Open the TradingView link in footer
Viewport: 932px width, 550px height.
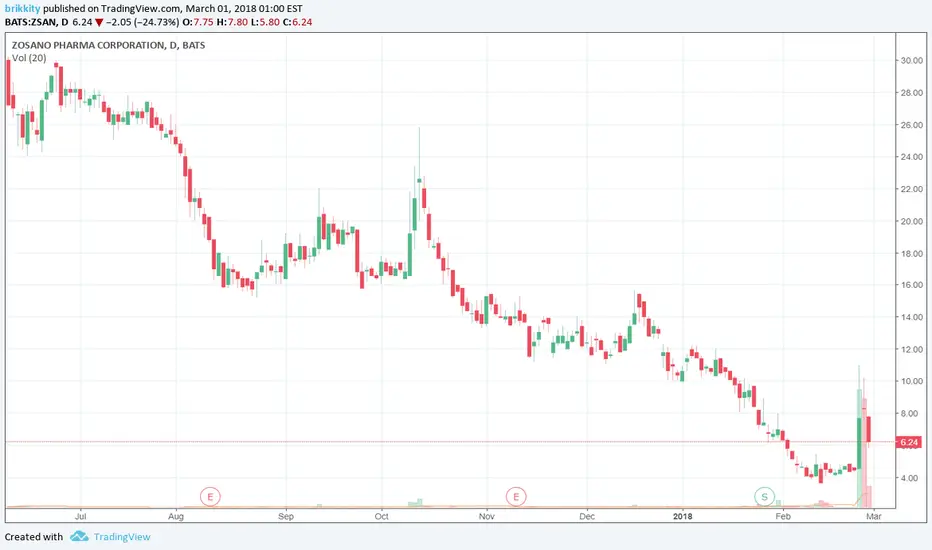[x=122, y=536]
